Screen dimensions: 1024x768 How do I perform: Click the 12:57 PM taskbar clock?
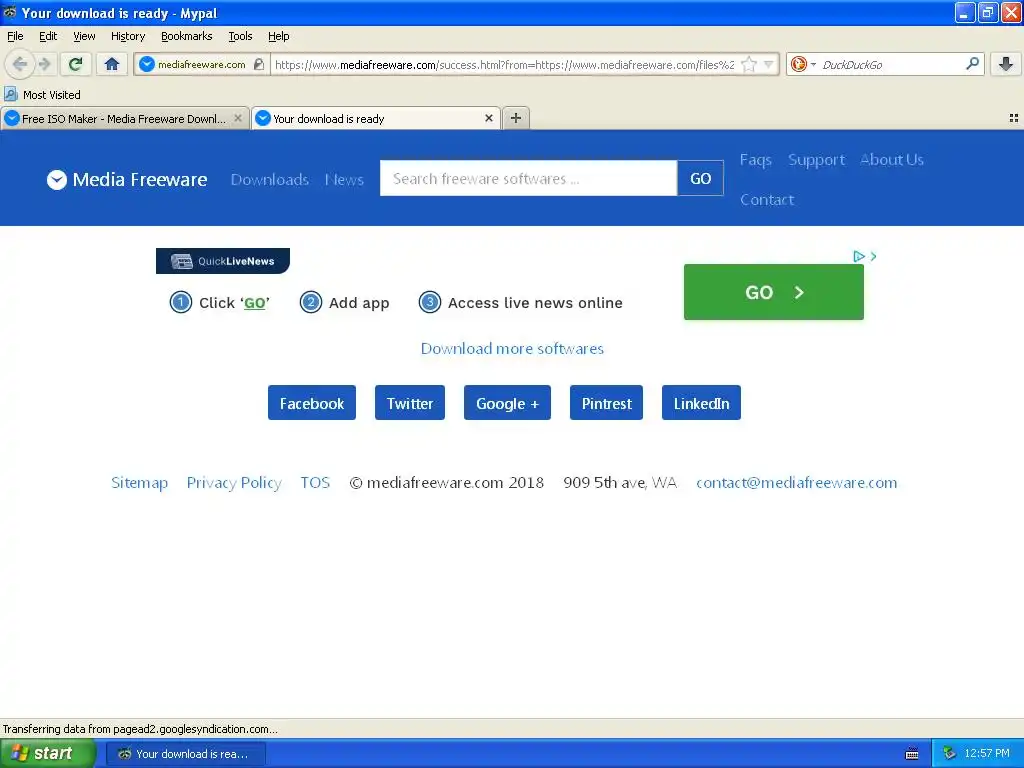click(x=986, y=754)
